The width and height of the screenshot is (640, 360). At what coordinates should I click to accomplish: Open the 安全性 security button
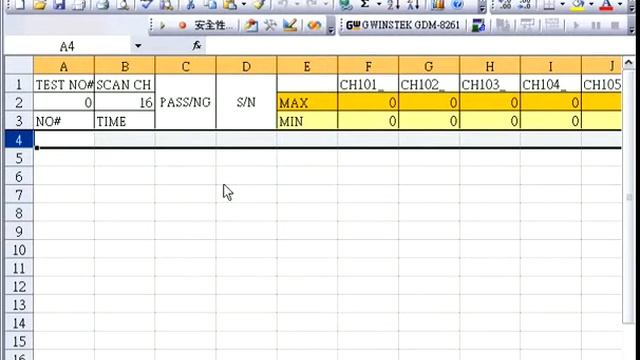[x=213, y=26]
